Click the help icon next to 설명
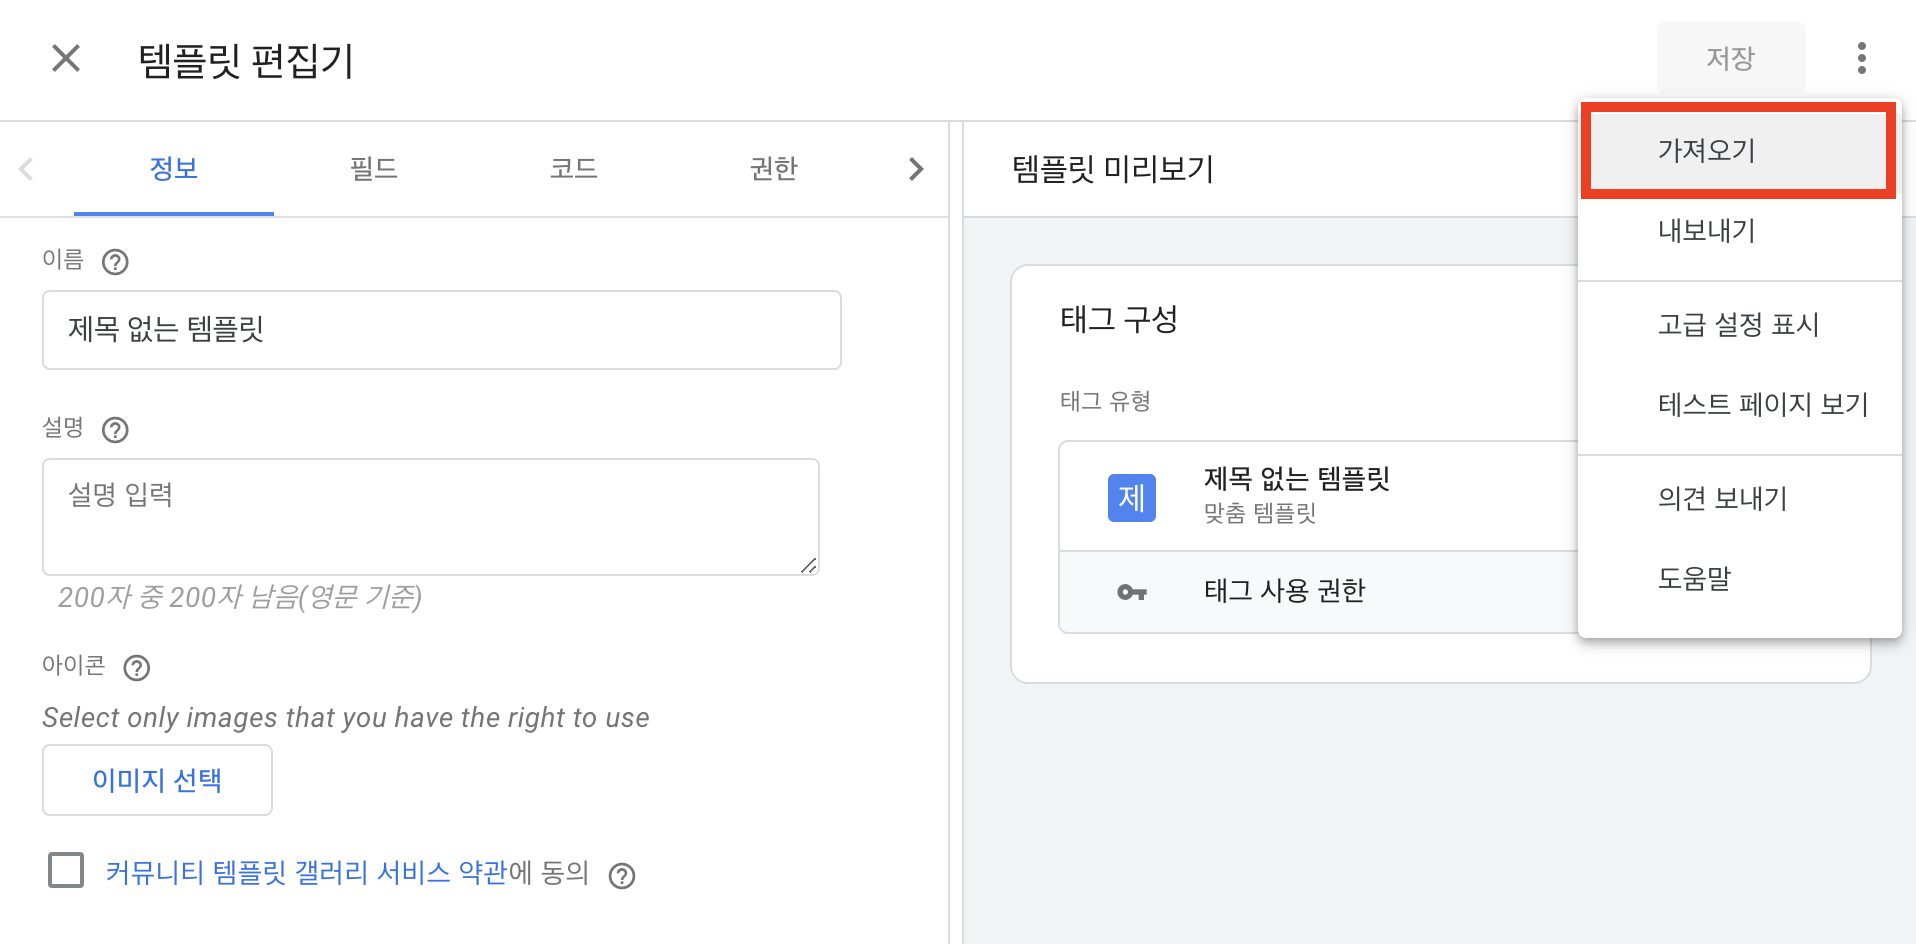The width and height of the screenshot is (1916, 944). coord(114,430)
